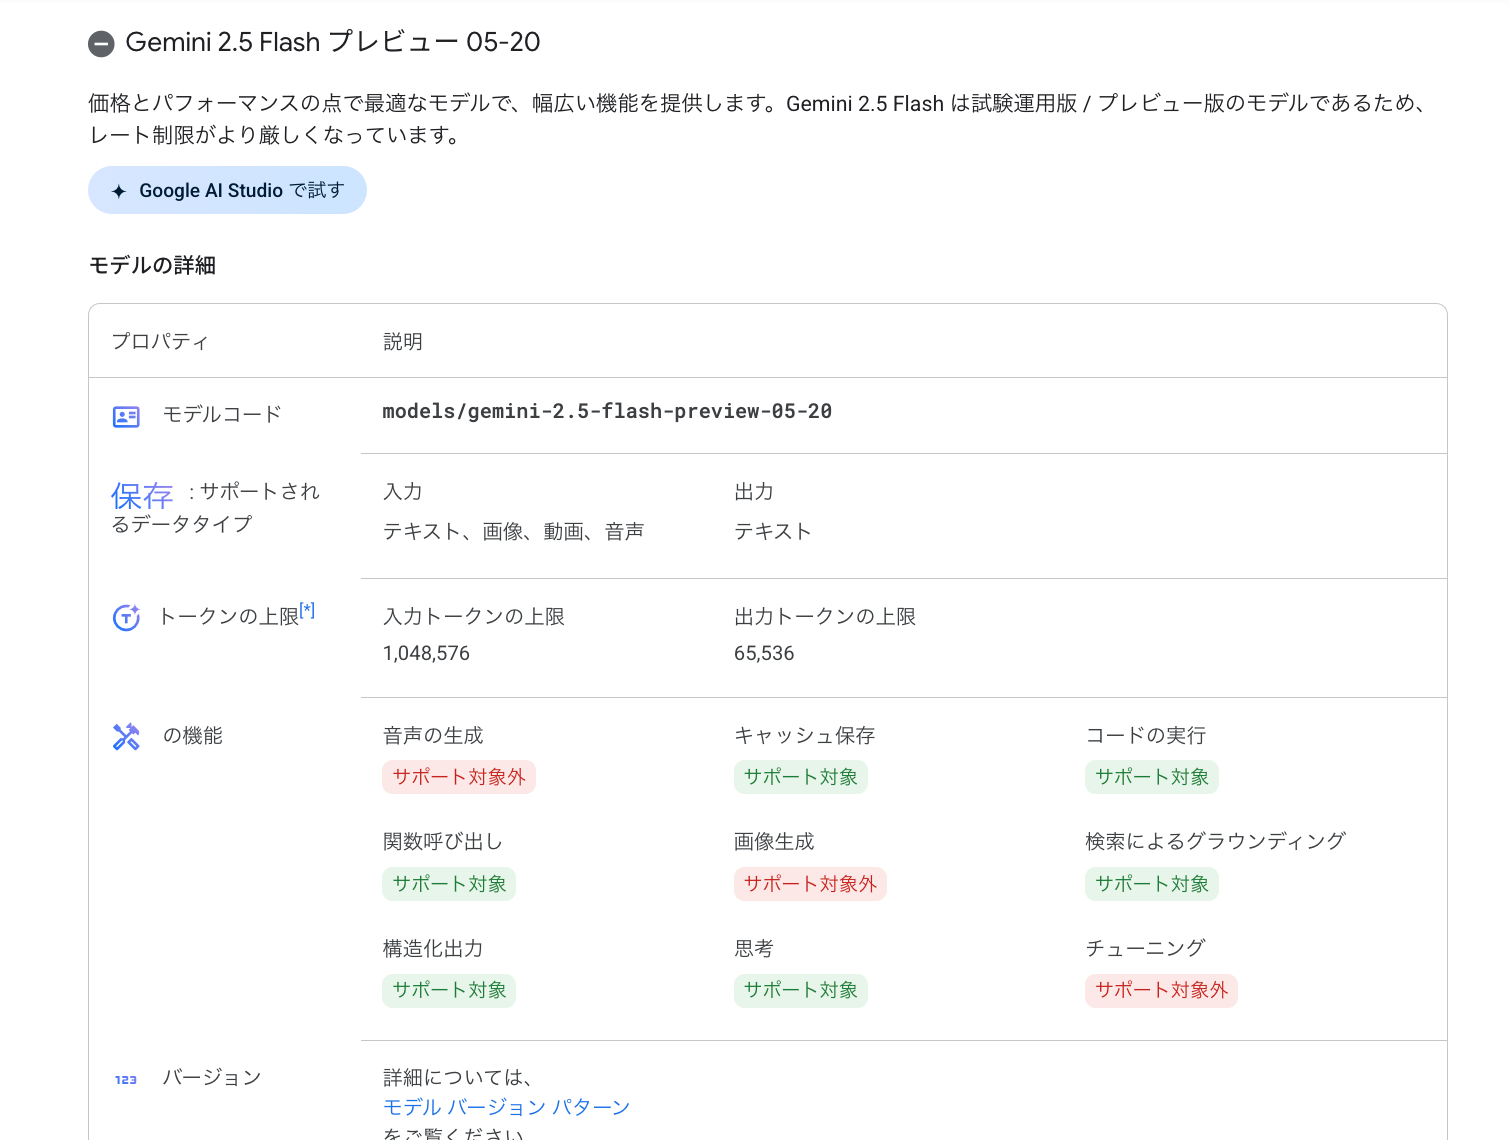Click the サポート対象 badge under キャッシュ保存
1510x1140 pixels.
(x=801, y=777)
